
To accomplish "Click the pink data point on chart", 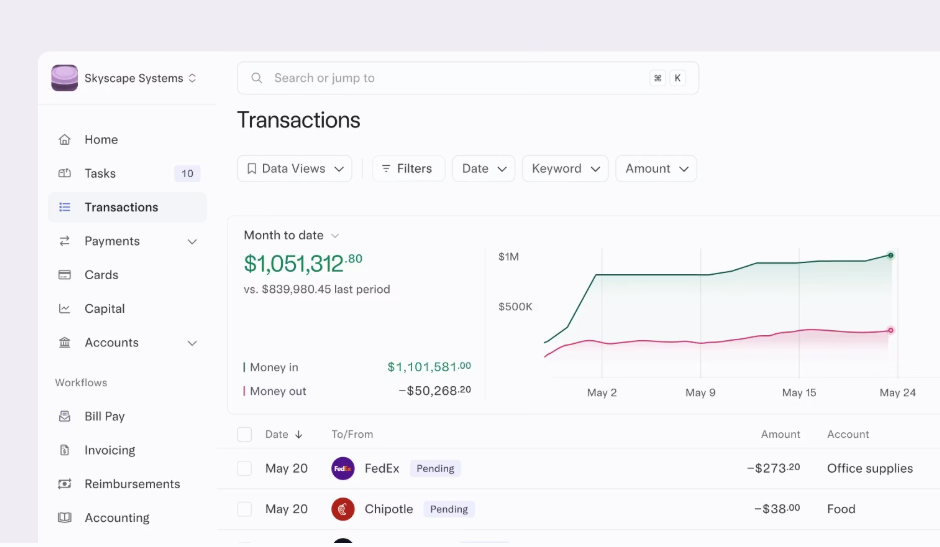I will pos(891,330).
